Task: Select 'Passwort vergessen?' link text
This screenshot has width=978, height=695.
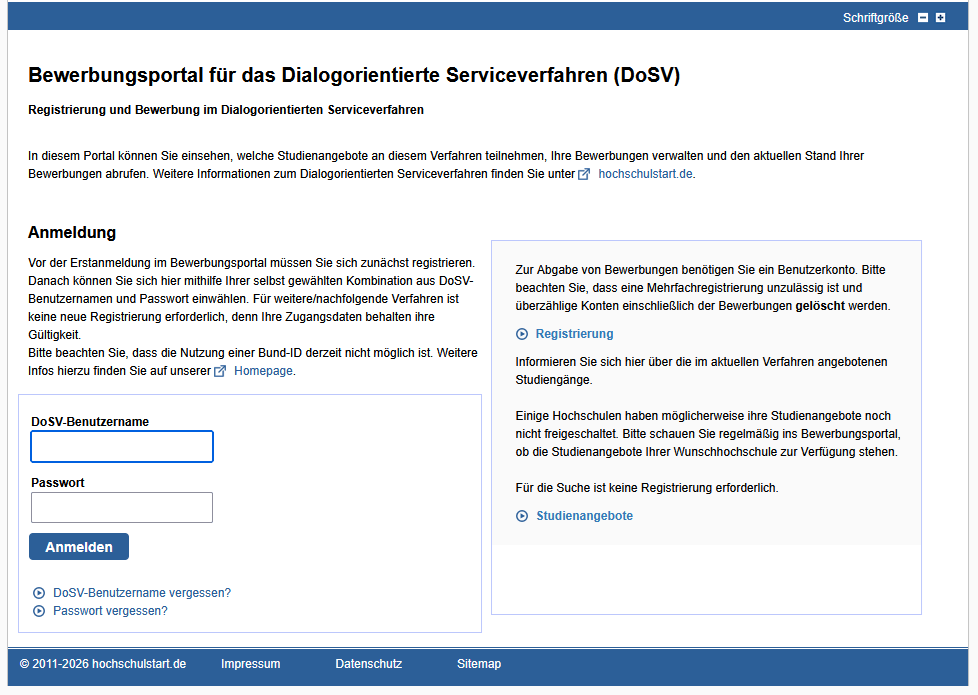Action: pos(110,611)
